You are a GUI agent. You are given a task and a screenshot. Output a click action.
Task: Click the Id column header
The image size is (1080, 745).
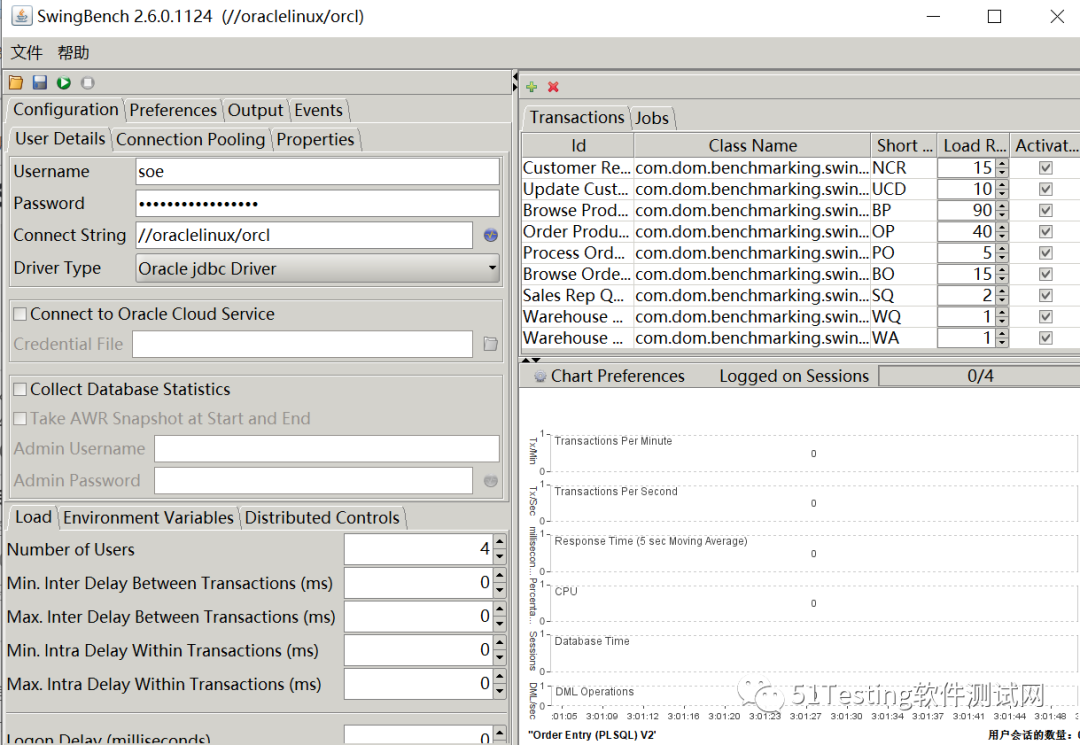point(578,145)
